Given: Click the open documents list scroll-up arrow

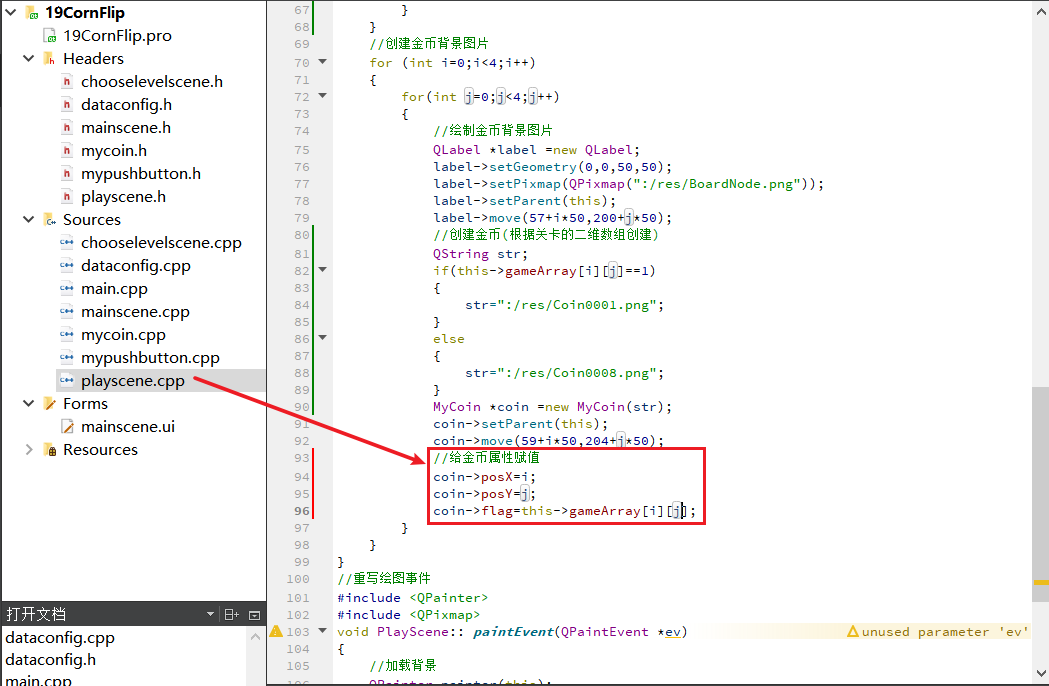Looking at the screenshot, I should [x=255, y=637].
